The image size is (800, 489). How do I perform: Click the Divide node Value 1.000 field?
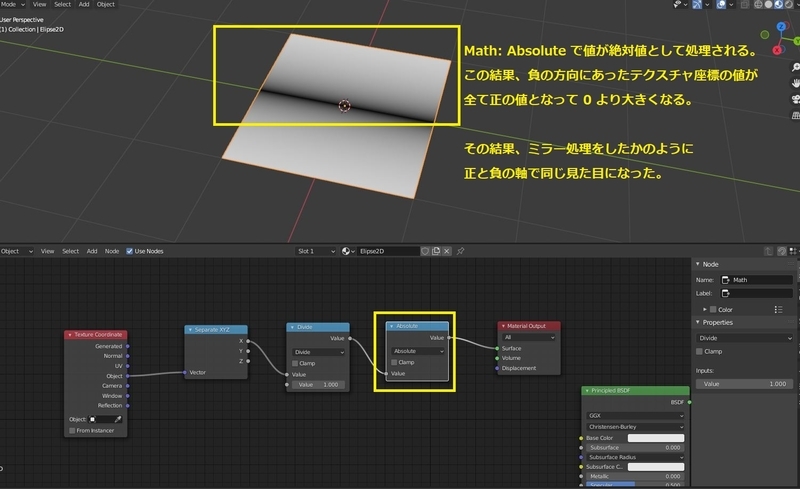click(x=318, y=385)
